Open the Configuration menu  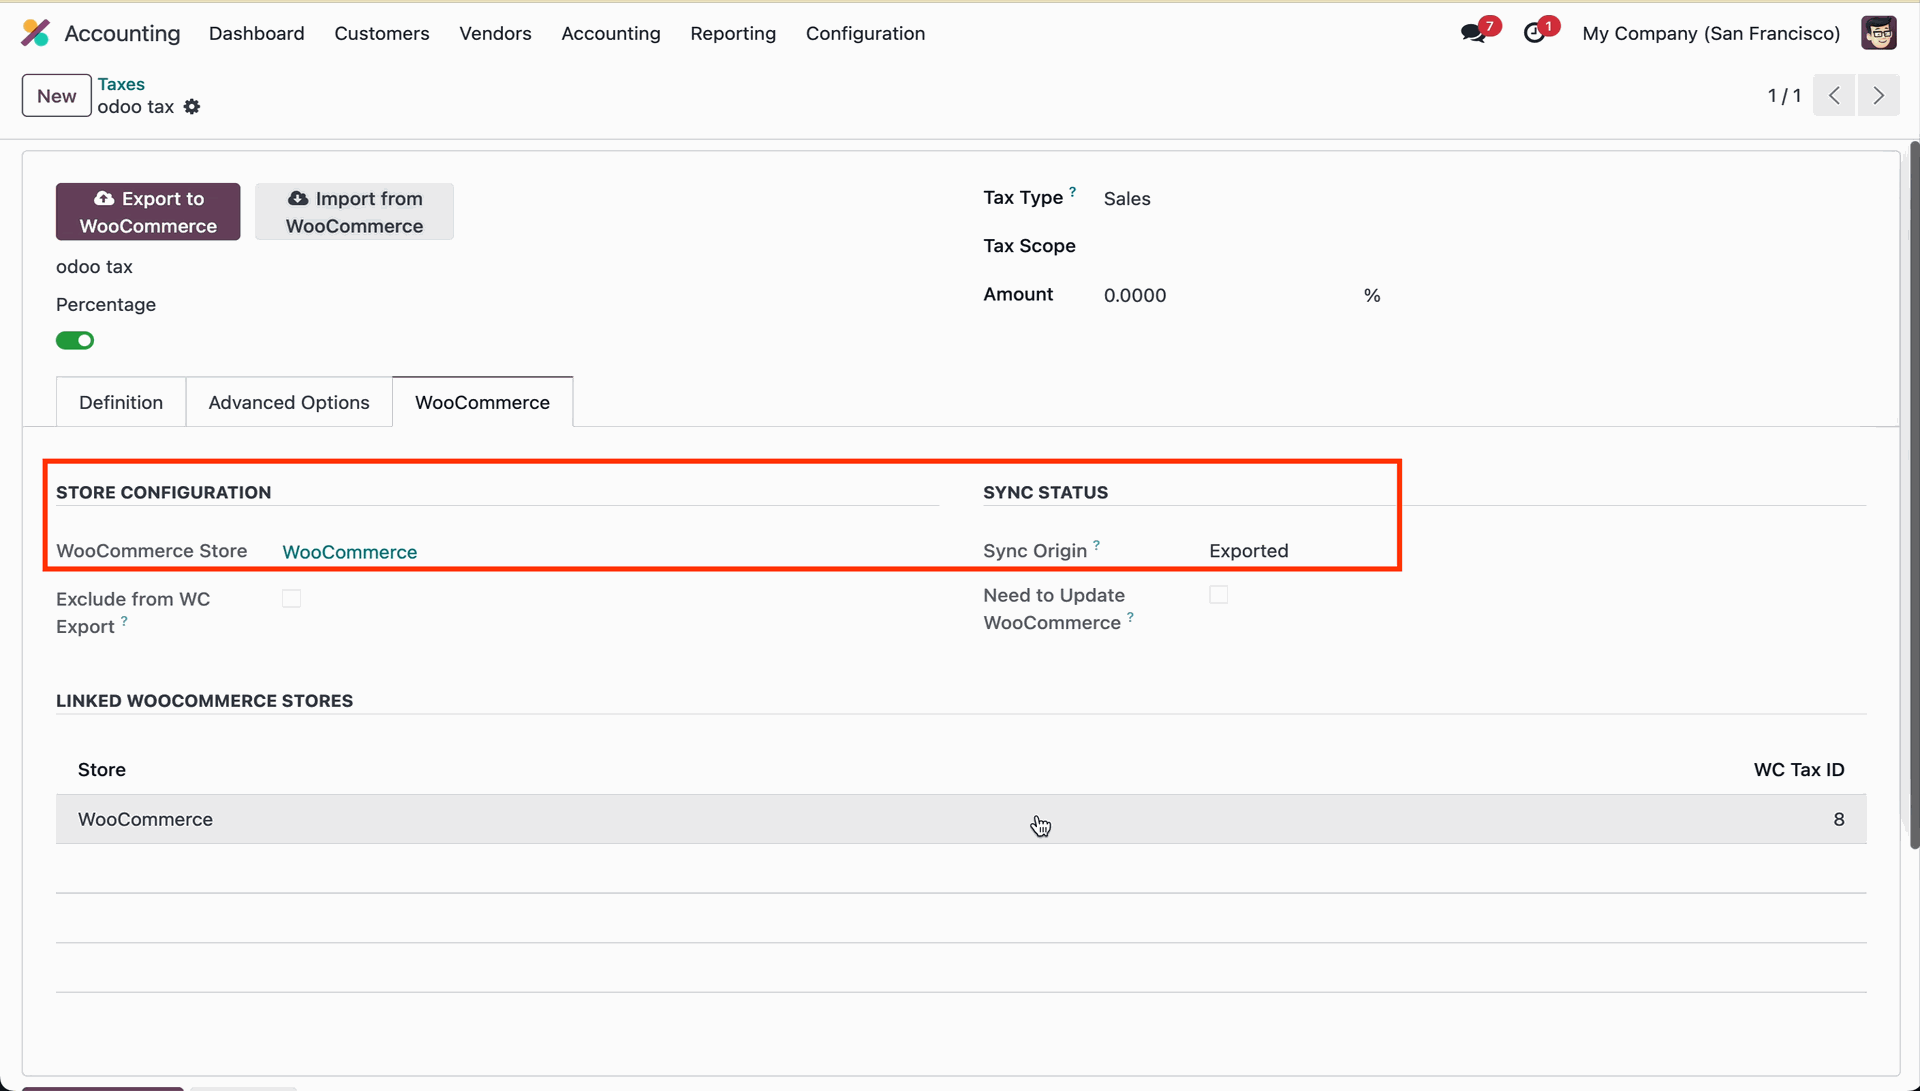[x=865, y=33]
